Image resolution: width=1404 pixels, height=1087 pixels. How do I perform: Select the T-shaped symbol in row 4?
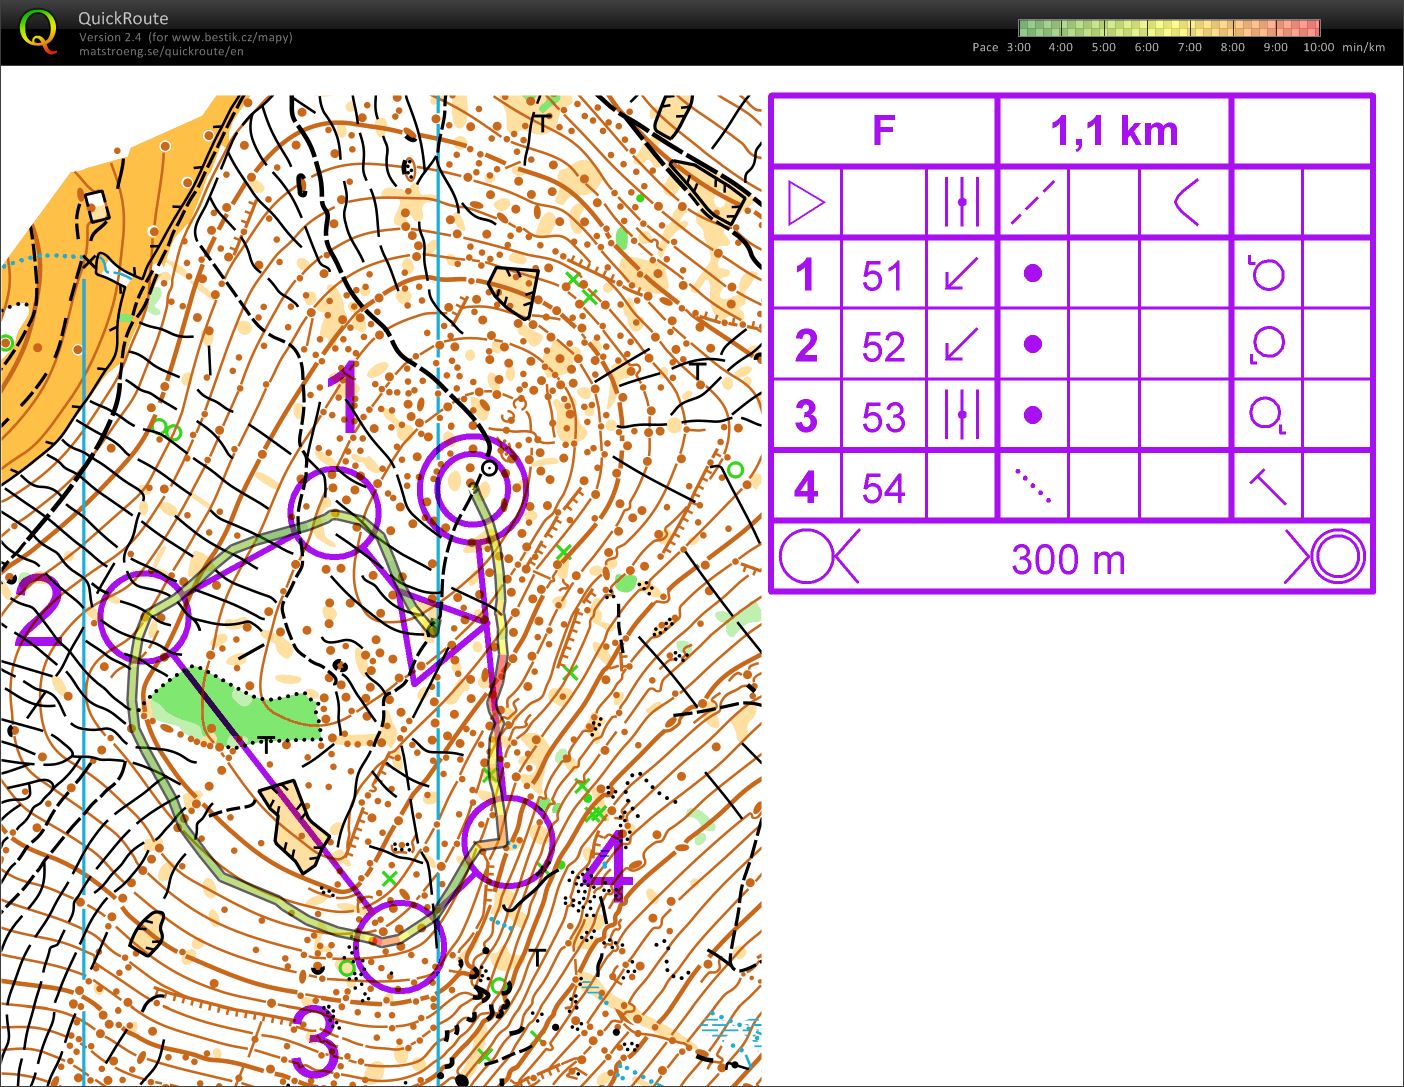(x=1267, y=487)
